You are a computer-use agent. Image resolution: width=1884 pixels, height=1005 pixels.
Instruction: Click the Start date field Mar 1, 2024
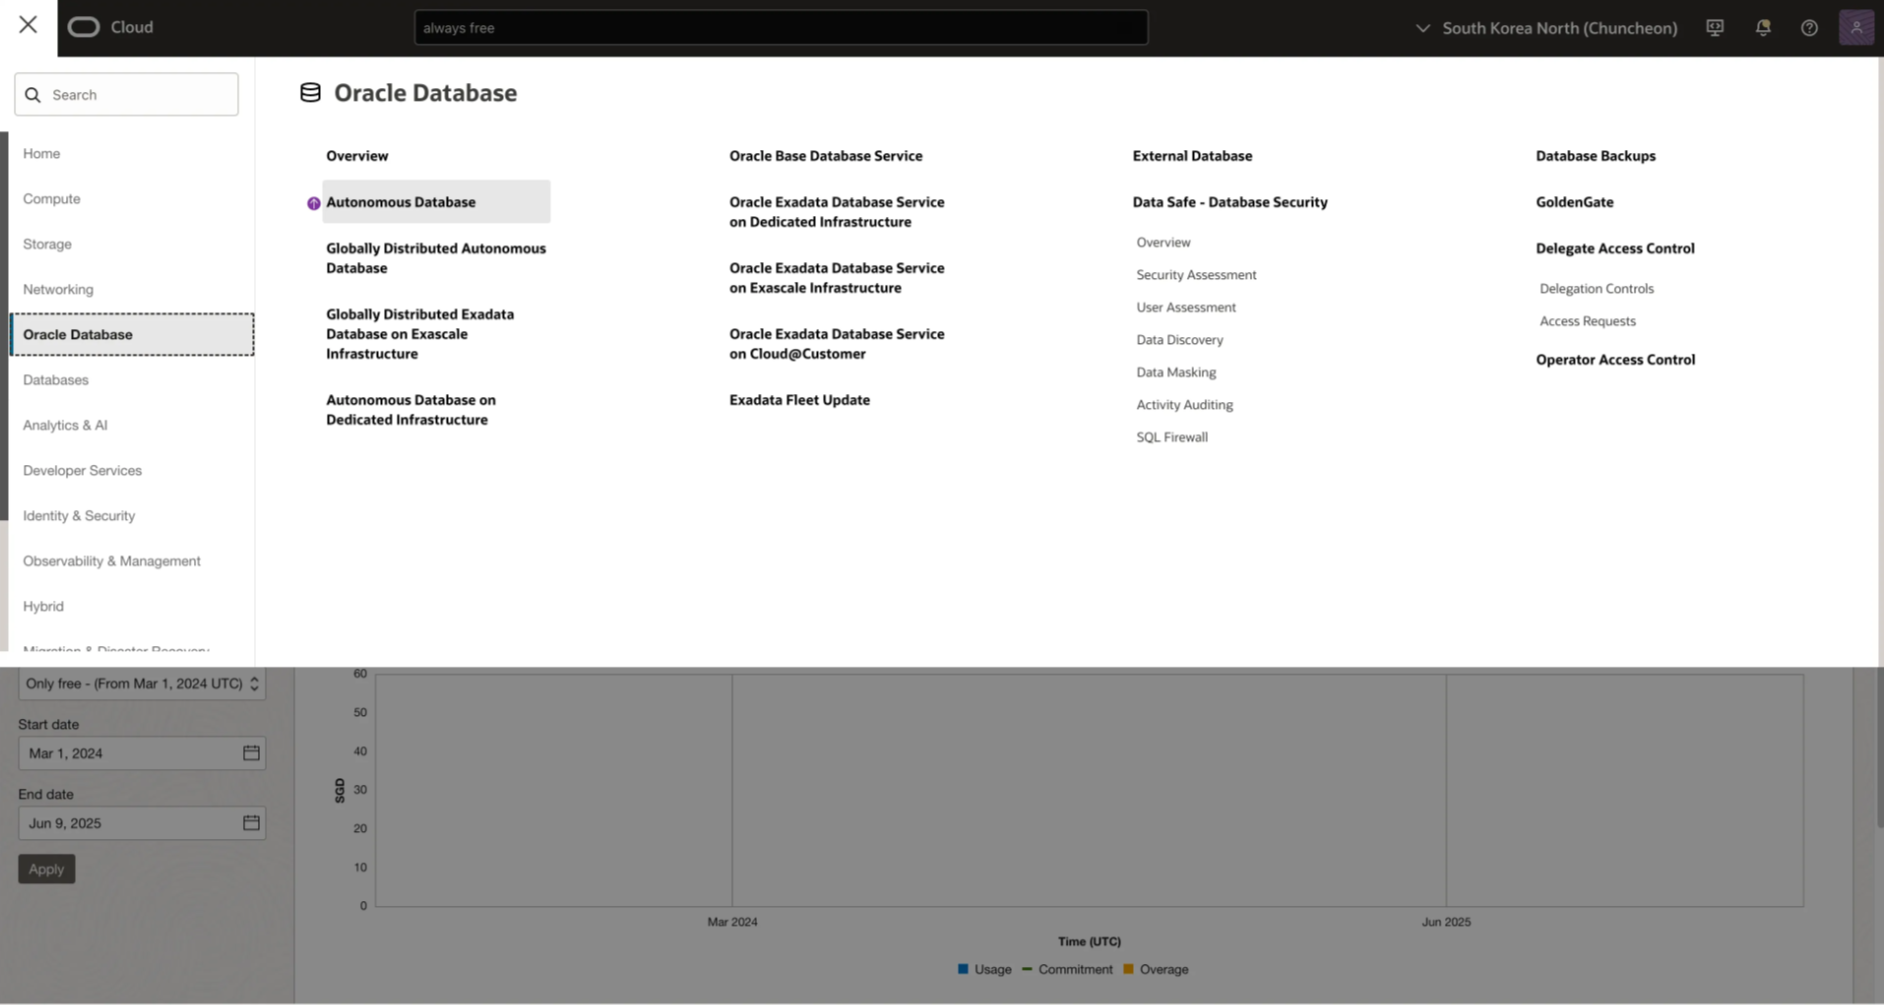142,753
